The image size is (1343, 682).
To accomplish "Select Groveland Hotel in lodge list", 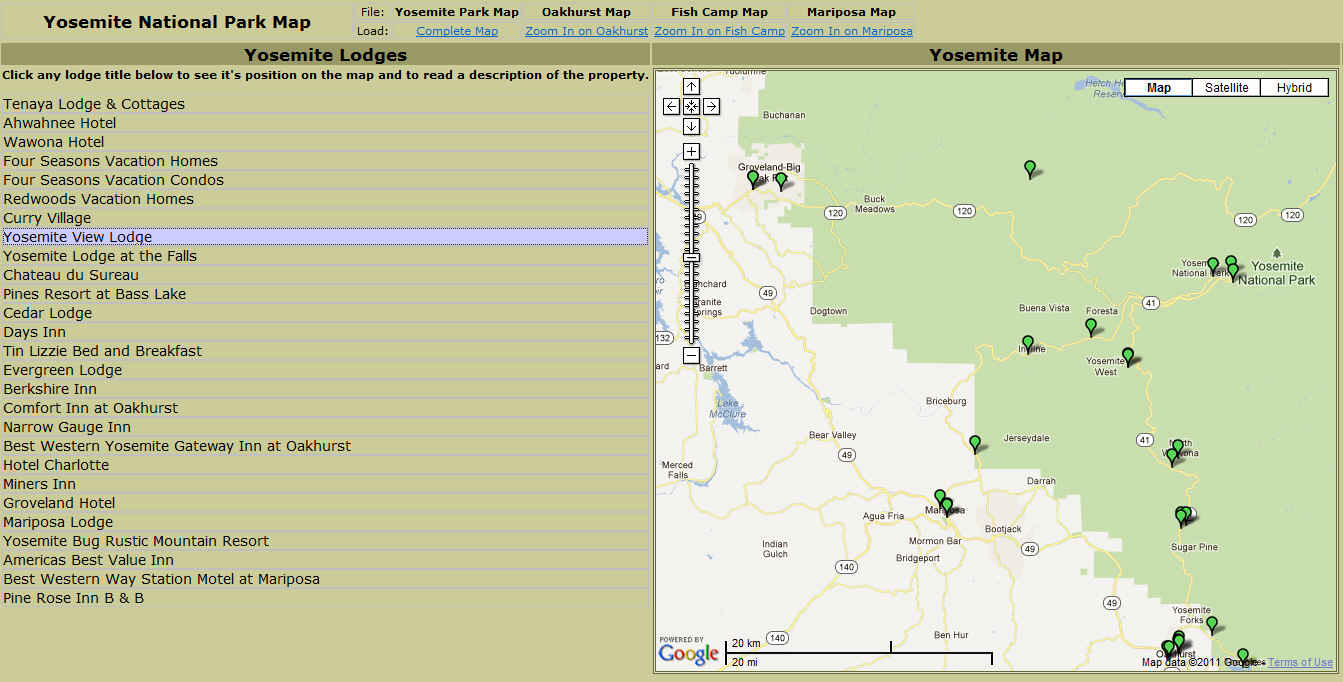I will 325,503.
